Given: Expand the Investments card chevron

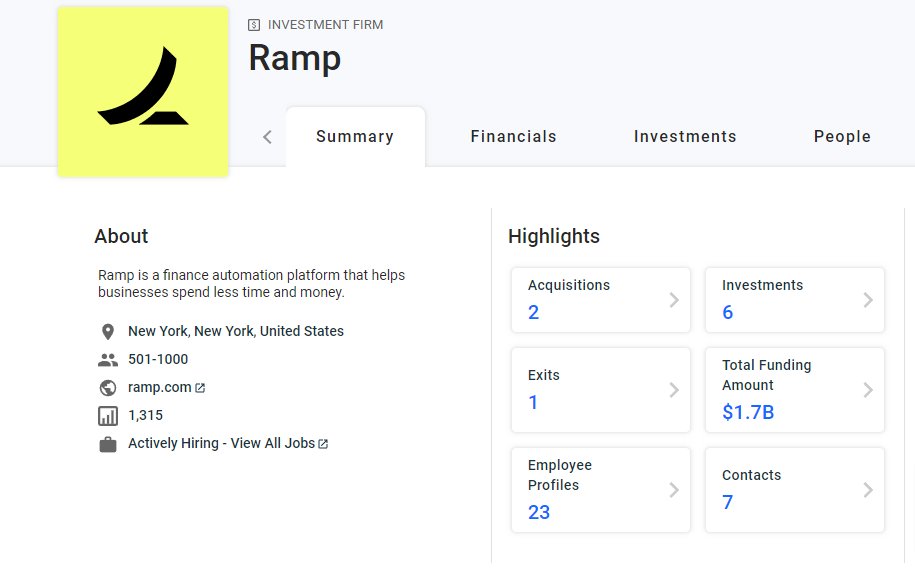Looking at the screenshot, I should click(x=868, y=300).
